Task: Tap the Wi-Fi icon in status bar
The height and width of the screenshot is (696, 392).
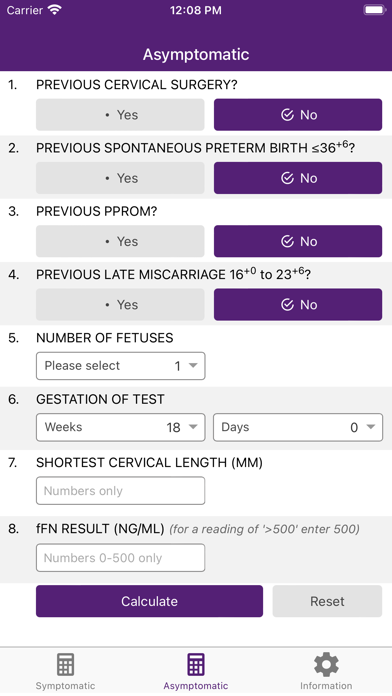Action: [55, 10]
